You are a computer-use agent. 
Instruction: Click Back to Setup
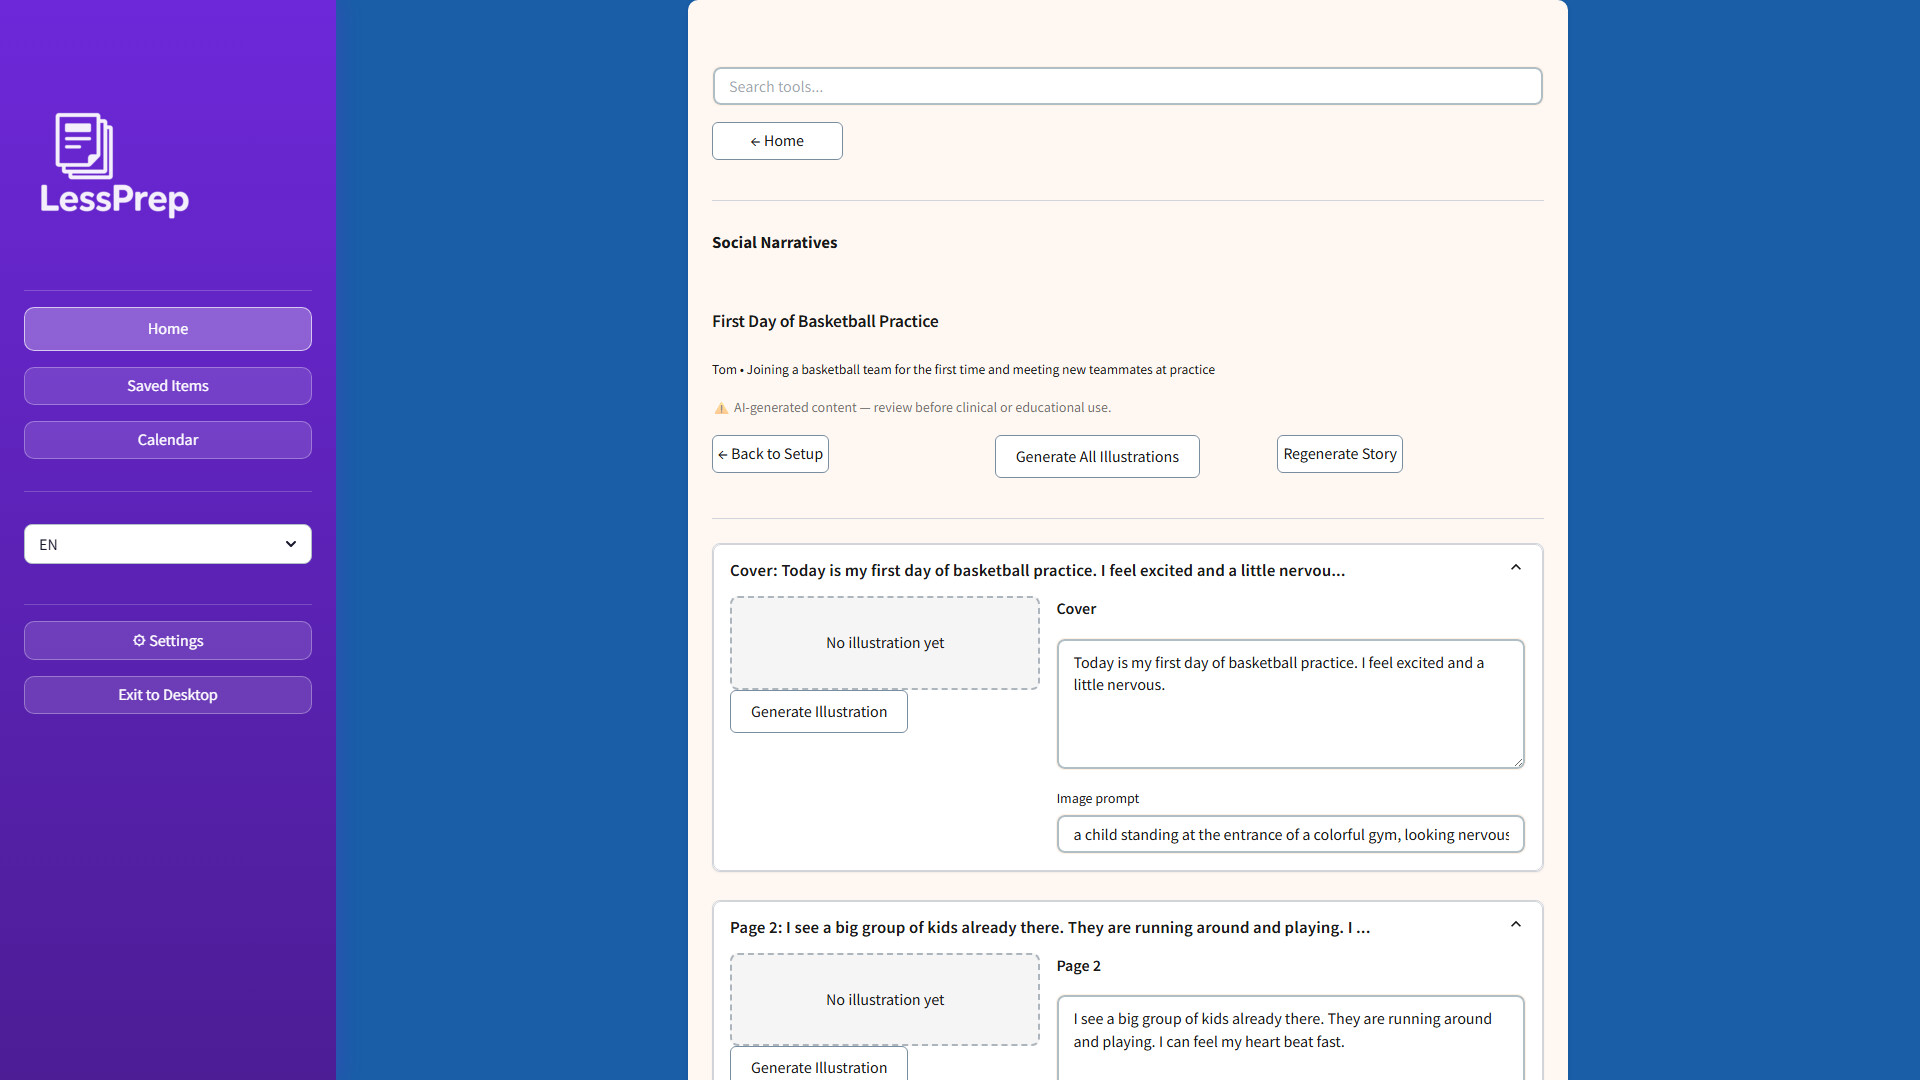click(770, 454)
